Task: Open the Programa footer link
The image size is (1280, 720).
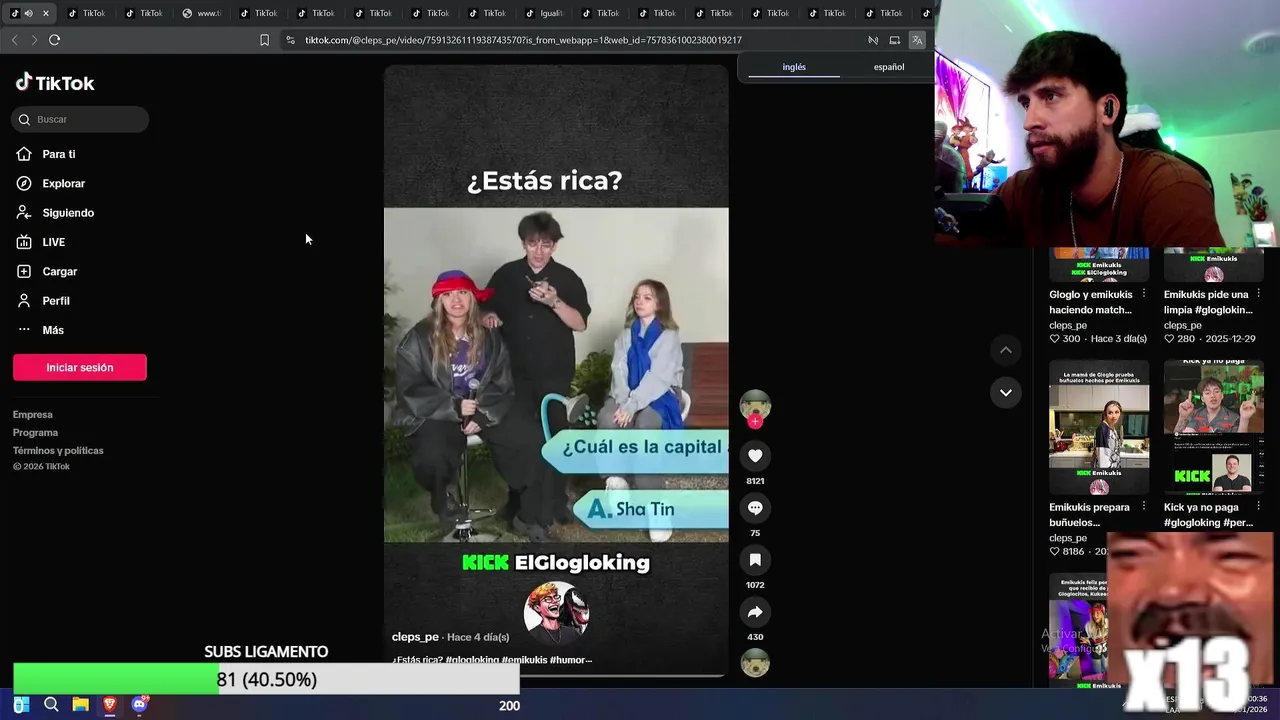Action: pyautogui.click(x=35, y=433)
